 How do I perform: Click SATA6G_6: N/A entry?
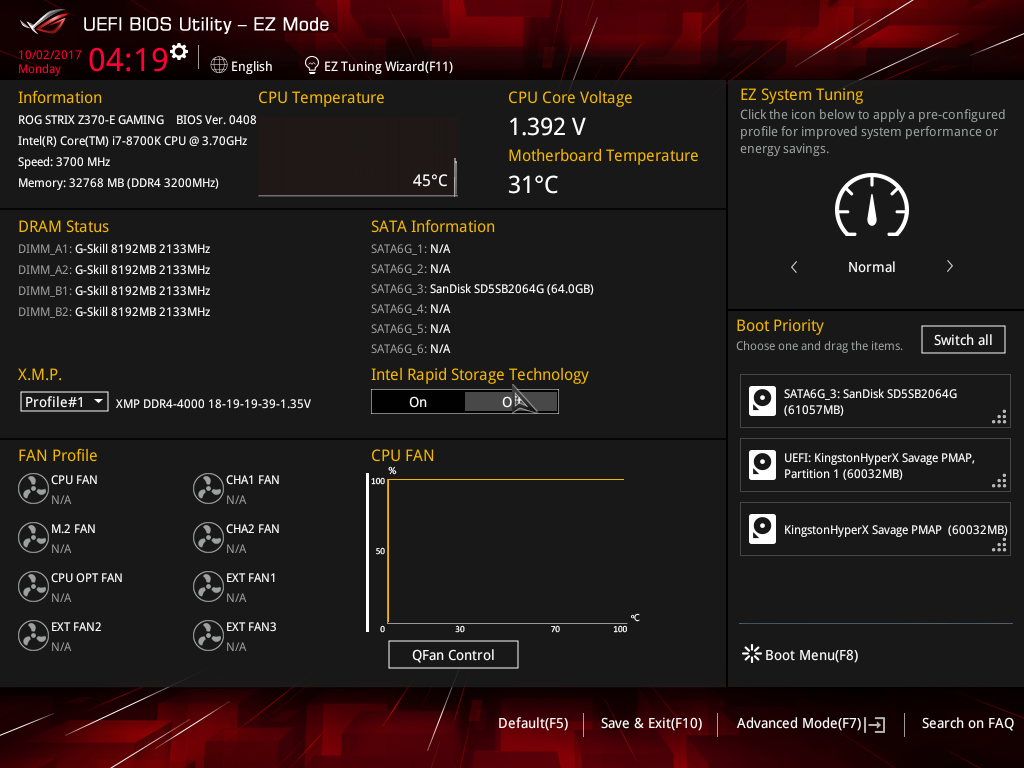click(411, 349)
